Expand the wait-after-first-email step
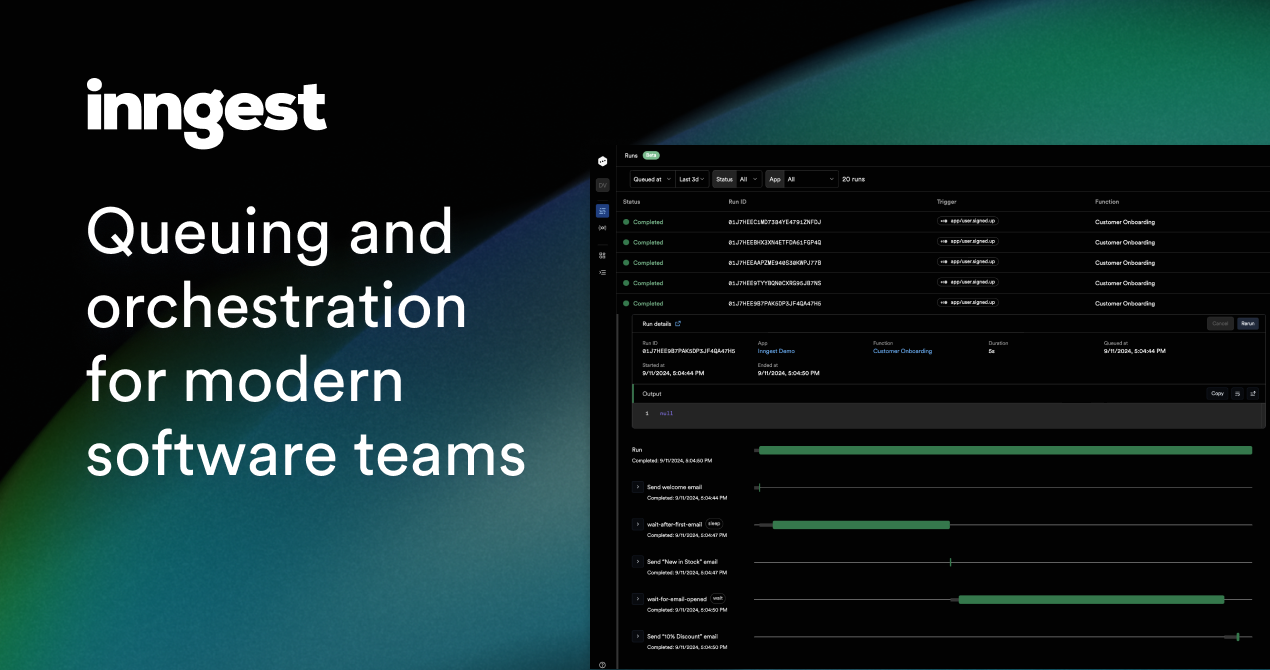This screenshot has width=1270, height=670. (x=637, y=524)
